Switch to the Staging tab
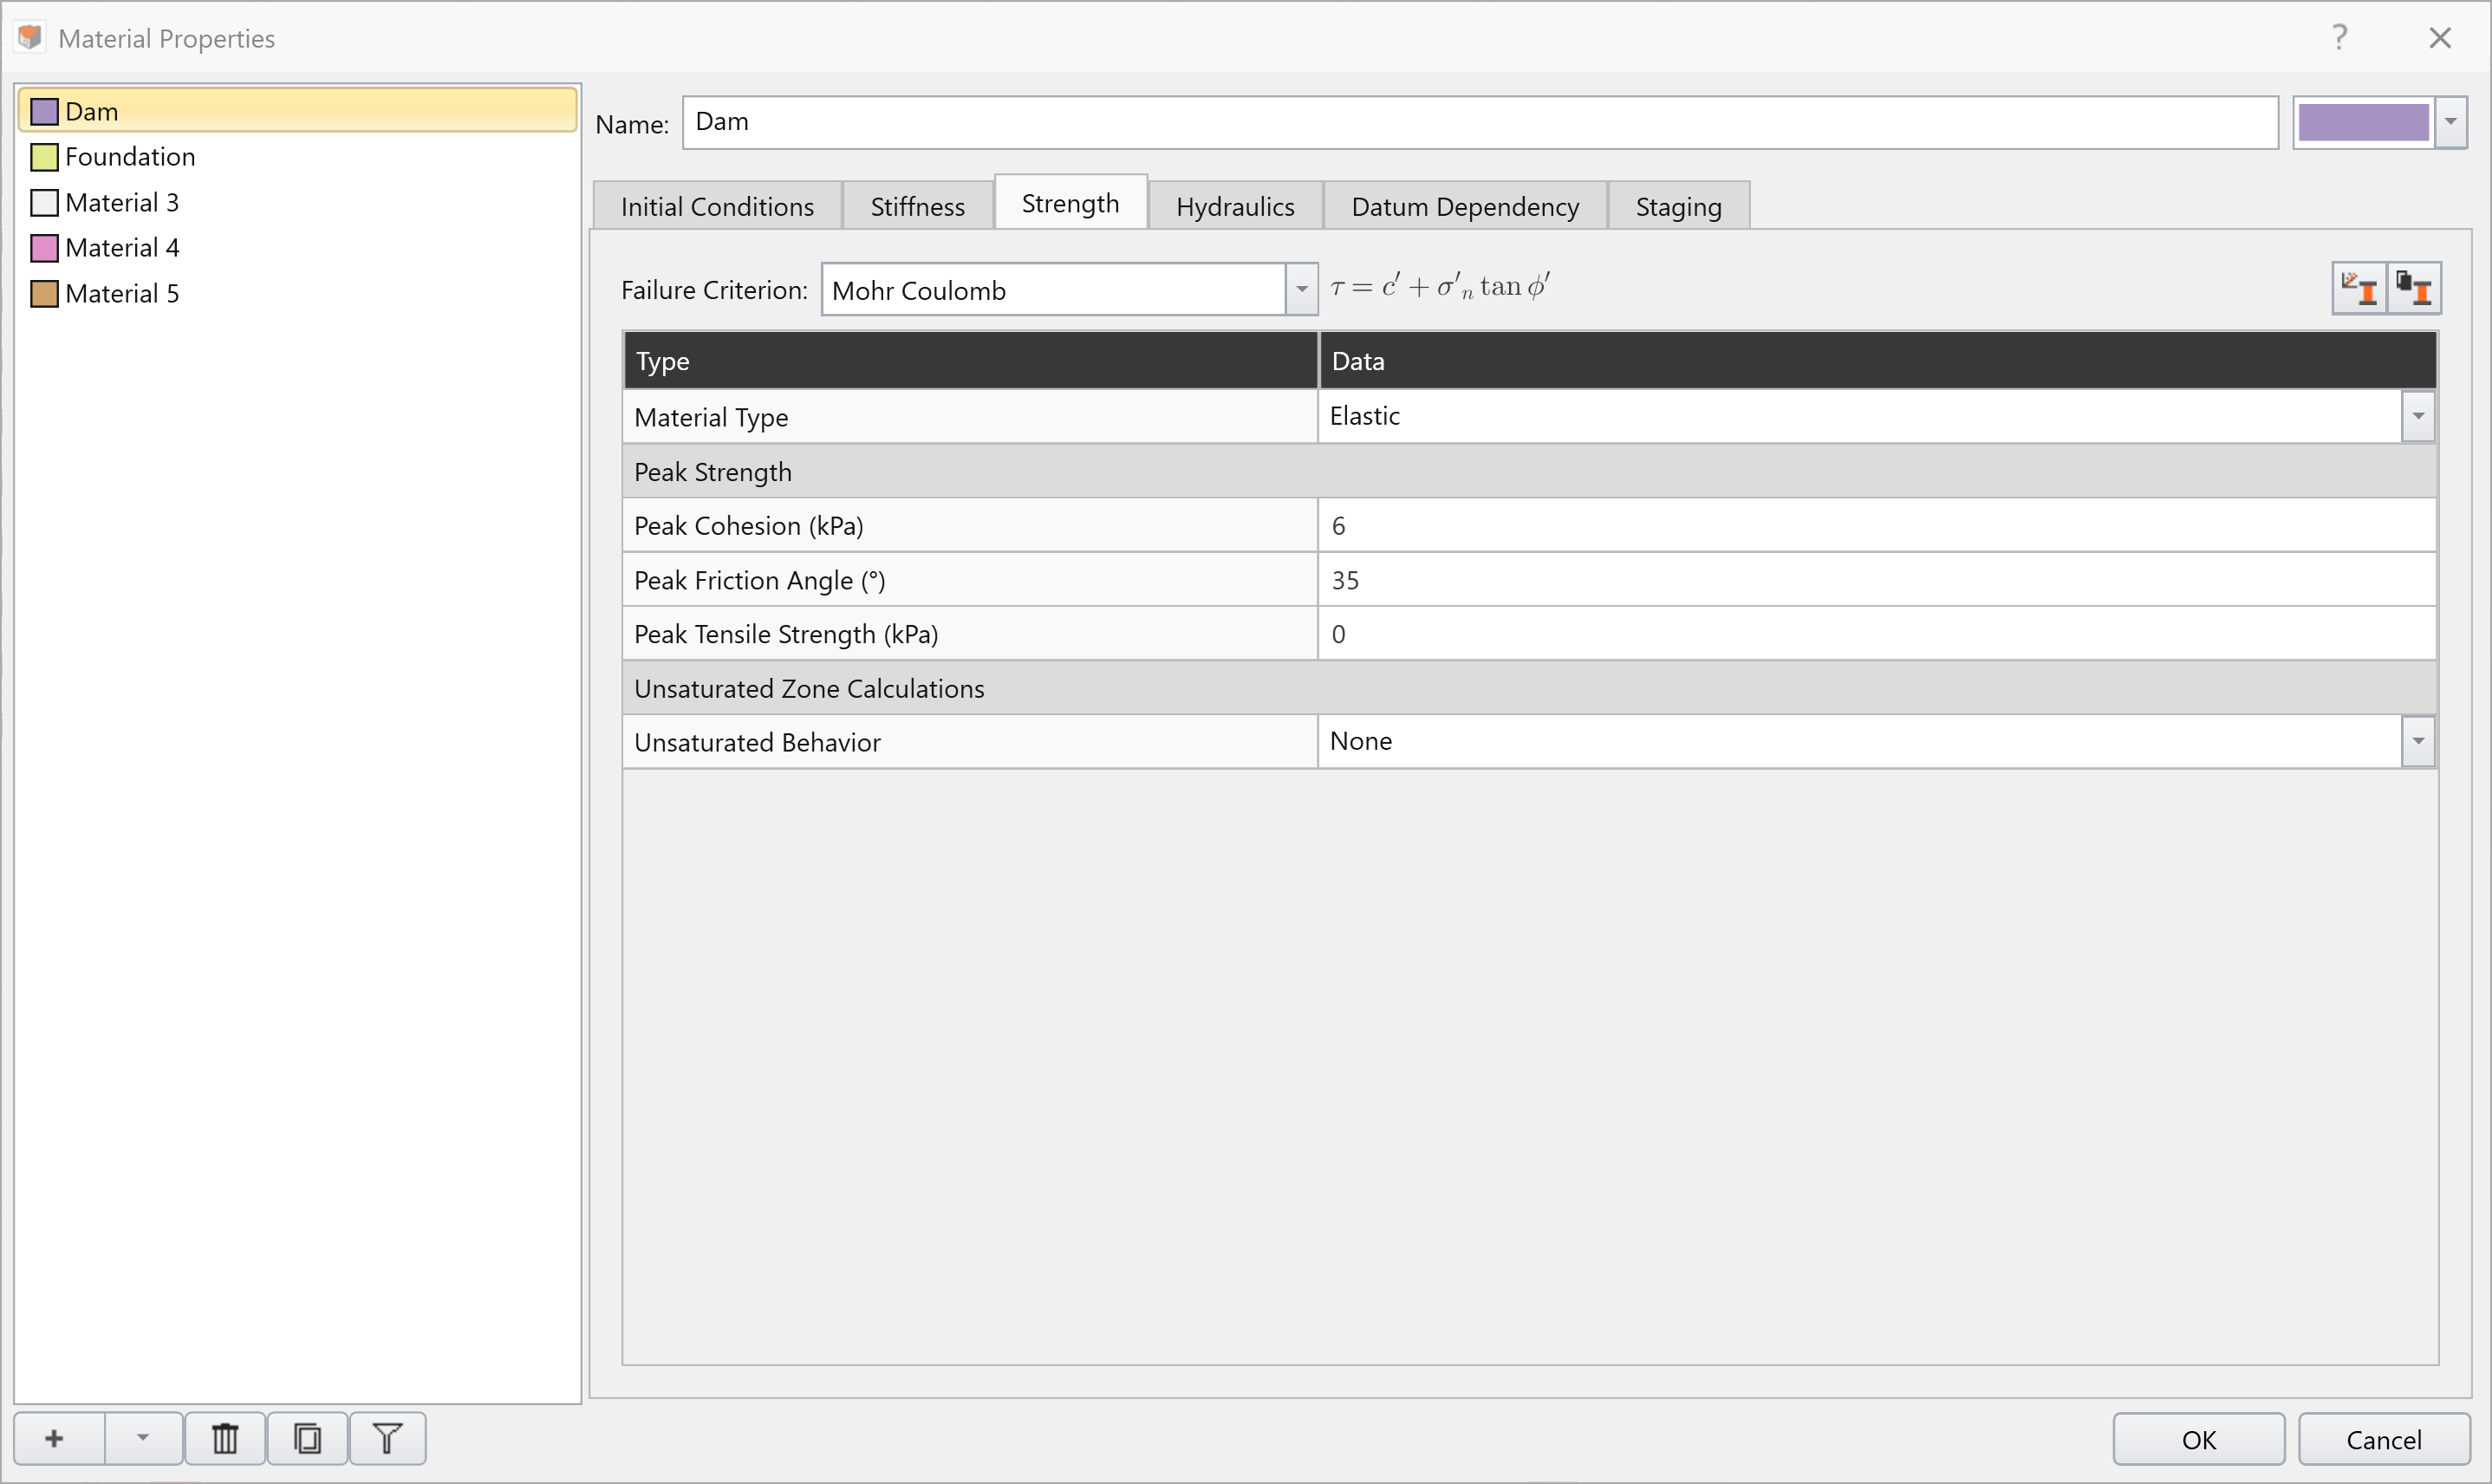The width and height of the screenshot is (2492, 1484). pyautogui.click(x=1678, y=206)
